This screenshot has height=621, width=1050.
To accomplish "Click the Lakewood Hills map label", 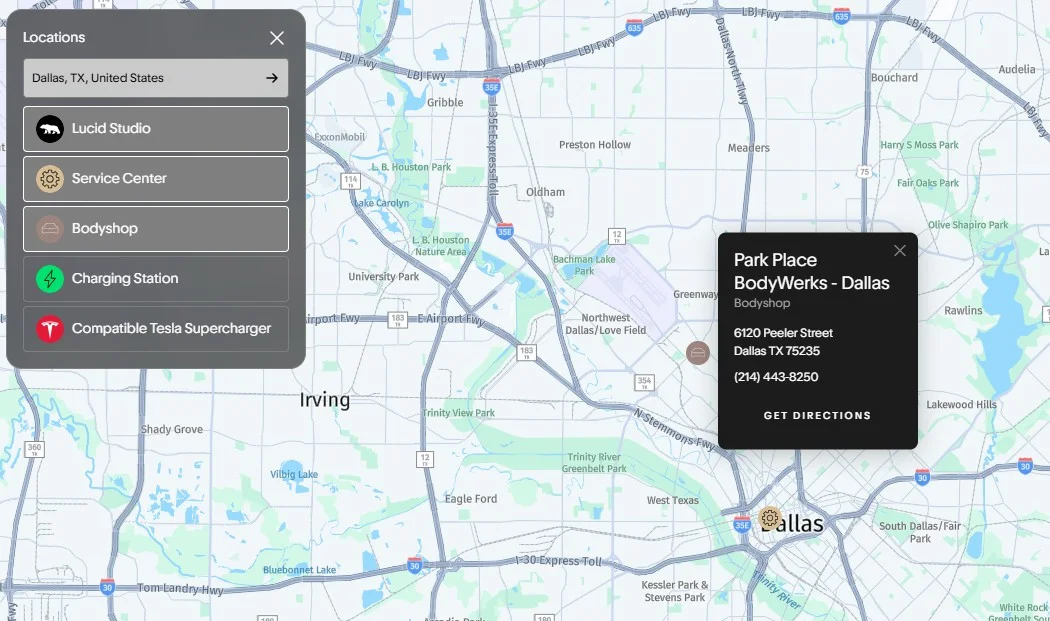I will [x=961, y=405].
